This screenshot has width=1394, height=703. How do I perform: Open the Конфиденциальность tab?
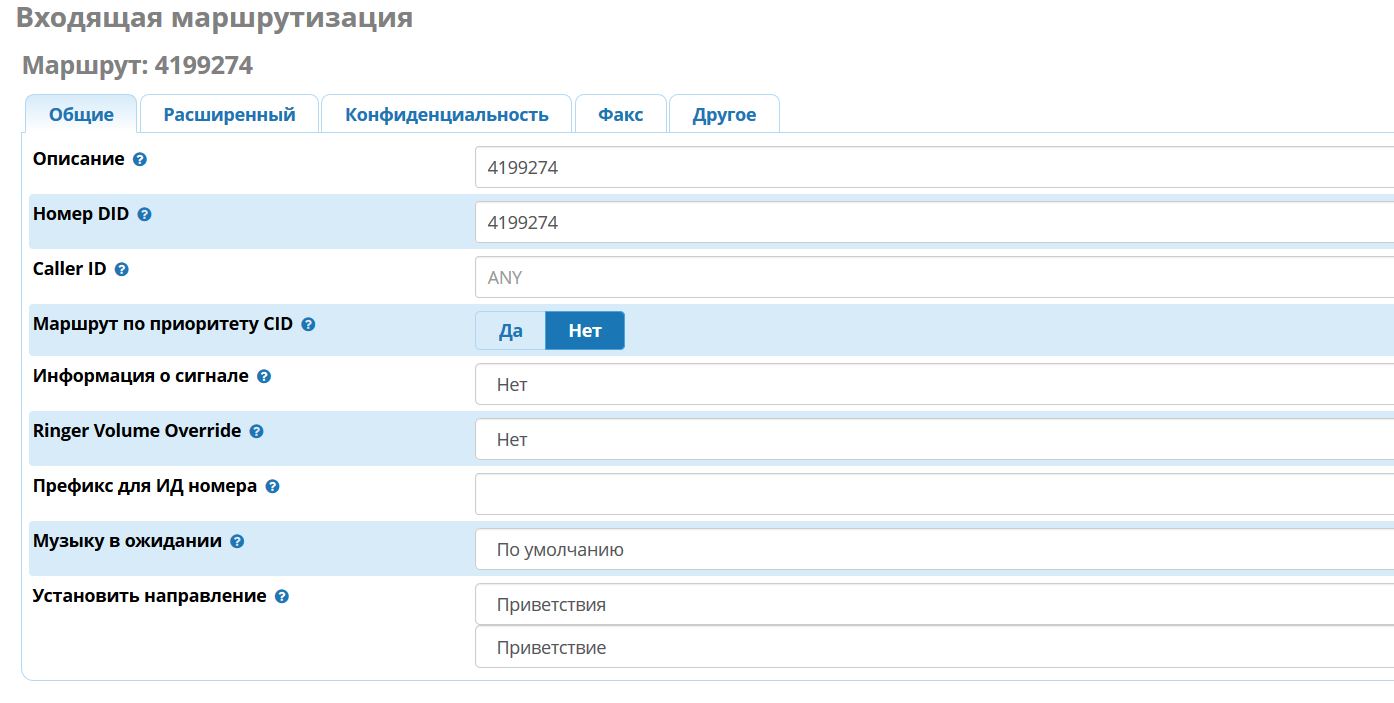coord(446,114)
